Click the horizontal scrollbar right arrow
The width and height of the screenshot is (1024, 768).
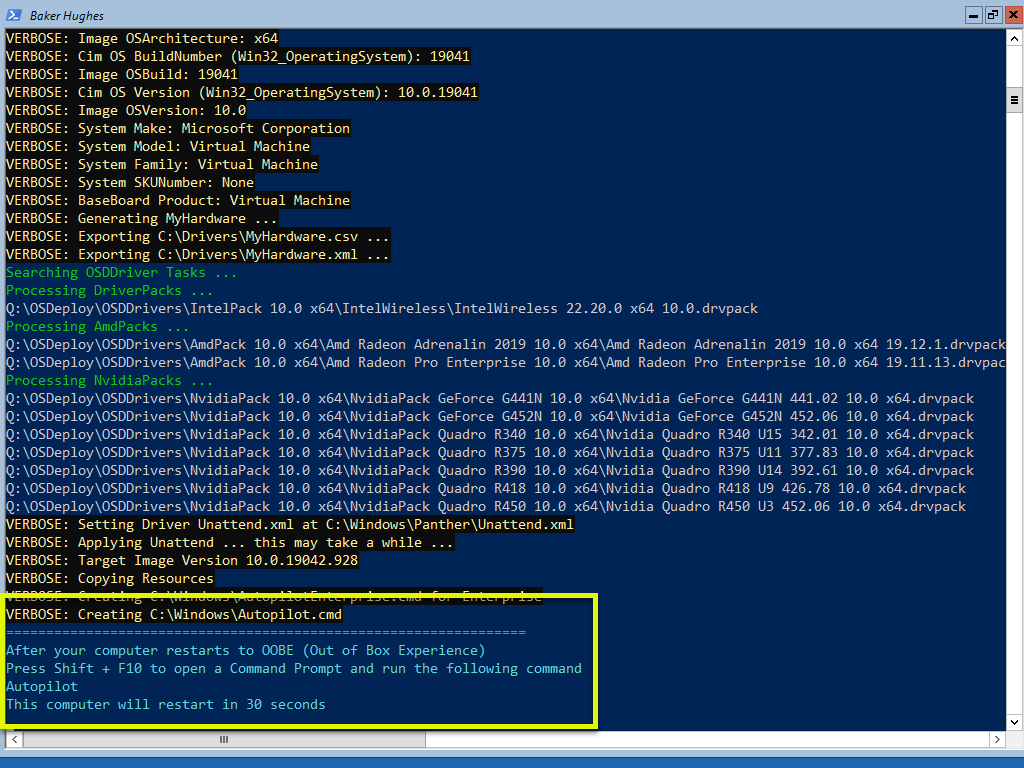[x=997, y=739]
